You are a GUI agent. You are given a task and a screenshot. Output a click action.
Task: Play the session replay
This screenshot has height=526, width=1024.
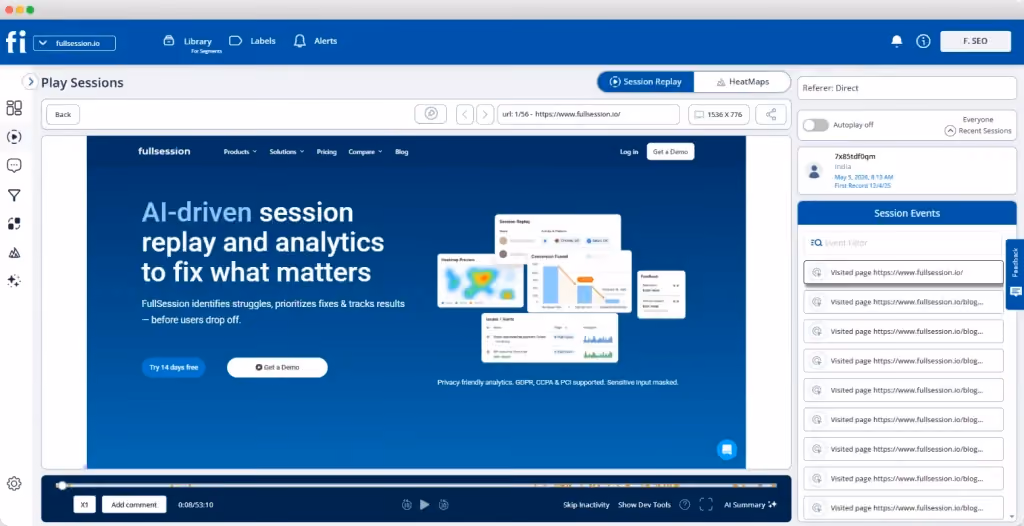(424, 504)
